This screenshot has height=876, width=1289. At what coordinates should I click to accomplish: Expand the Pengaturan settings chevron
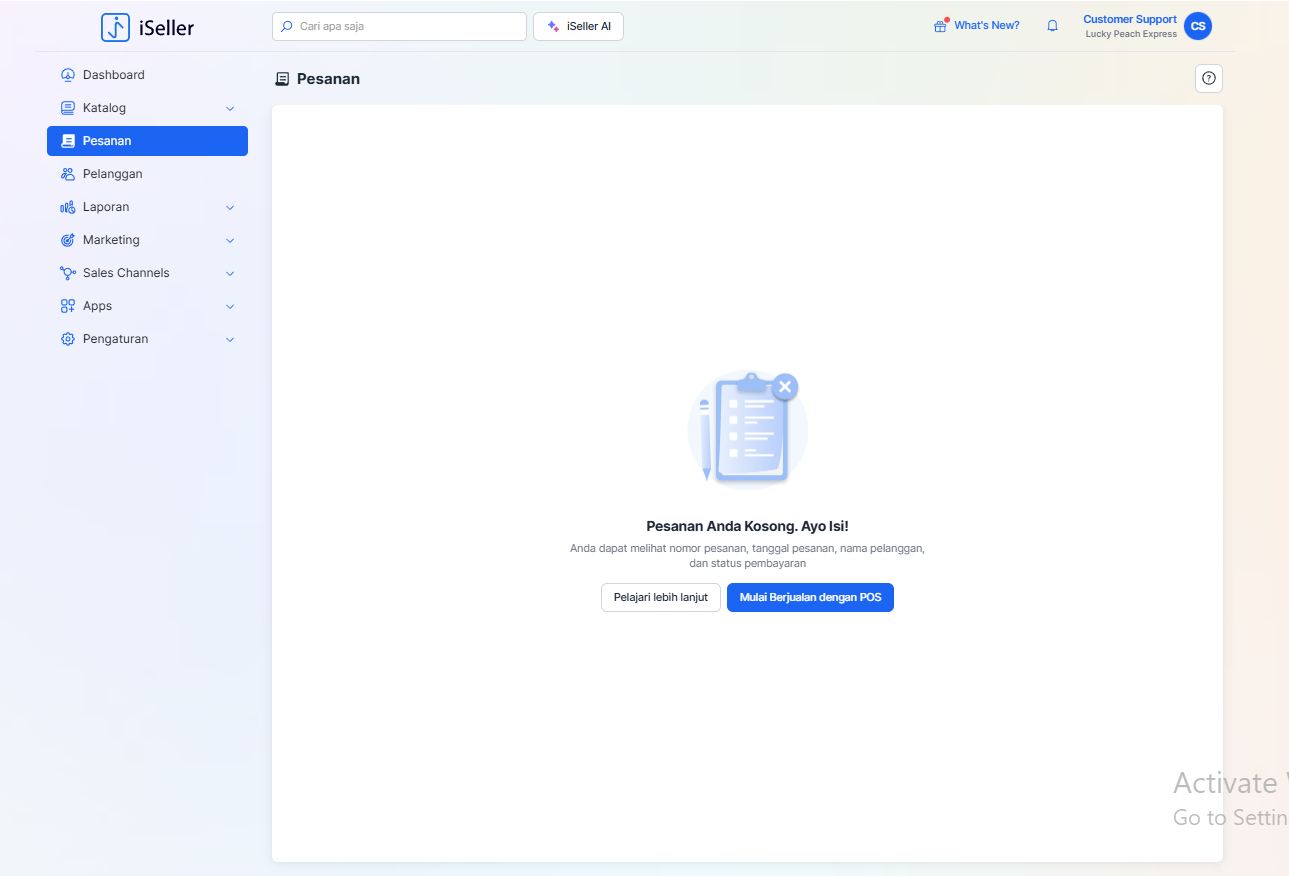click(230, 339)
